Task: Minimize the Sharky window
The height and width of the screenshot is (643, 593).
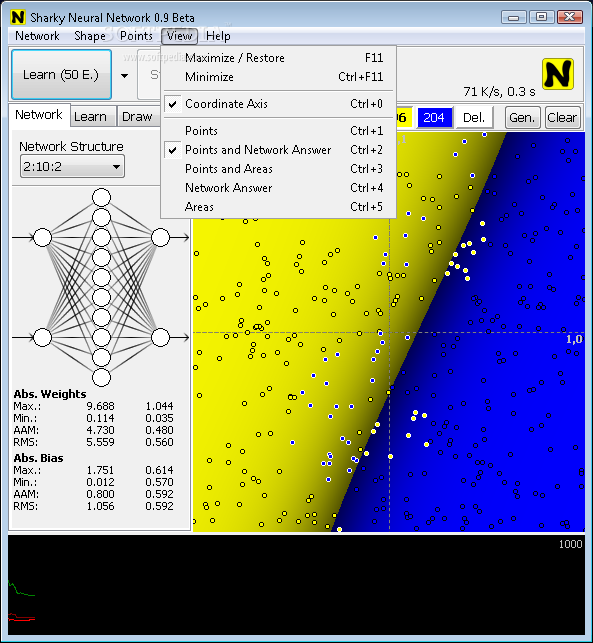Action: (x=513, y=17)
